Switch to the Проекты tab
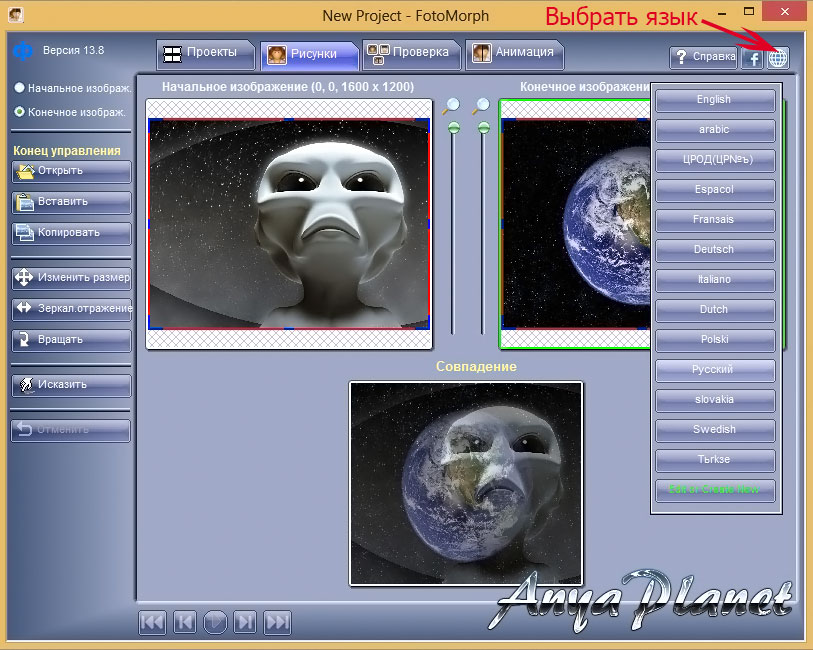The height and width of the screenshot is (650, 813). [201, 52]
